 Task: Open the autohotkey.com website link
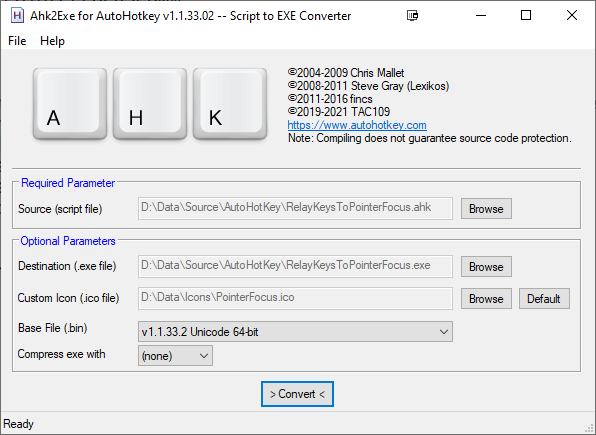pyautogui.click(x=357, y=125)
